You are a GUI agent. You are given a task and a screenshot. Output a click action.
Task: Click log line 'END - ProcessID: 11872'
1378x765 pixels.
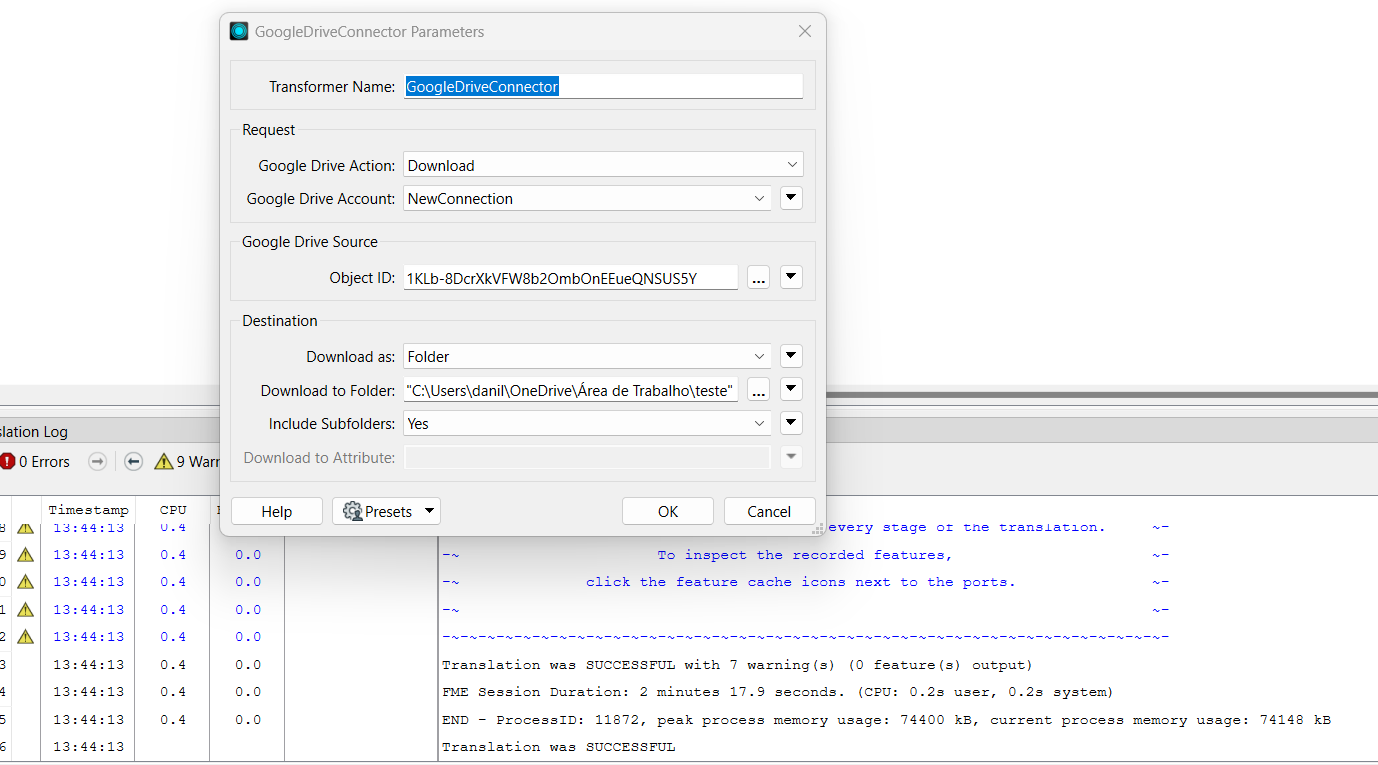886,720
